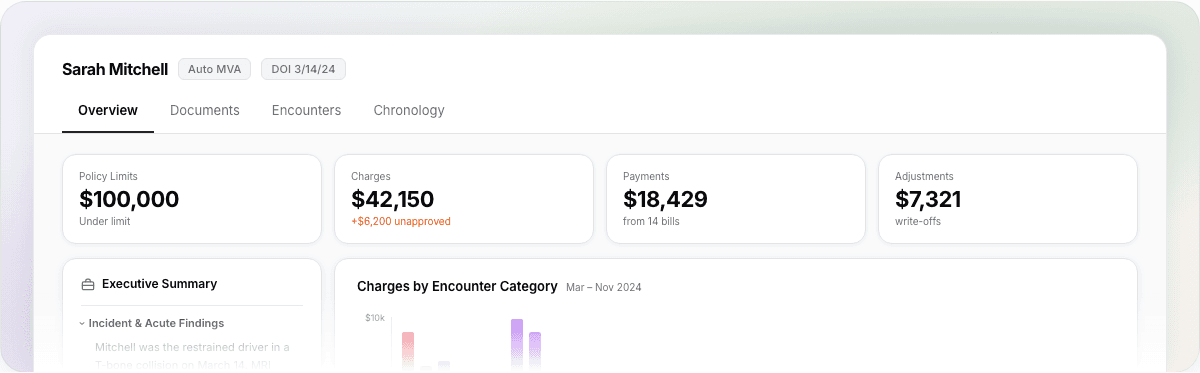
Task: Click the Mar – Nov 2024 date range
Action: 604,288
